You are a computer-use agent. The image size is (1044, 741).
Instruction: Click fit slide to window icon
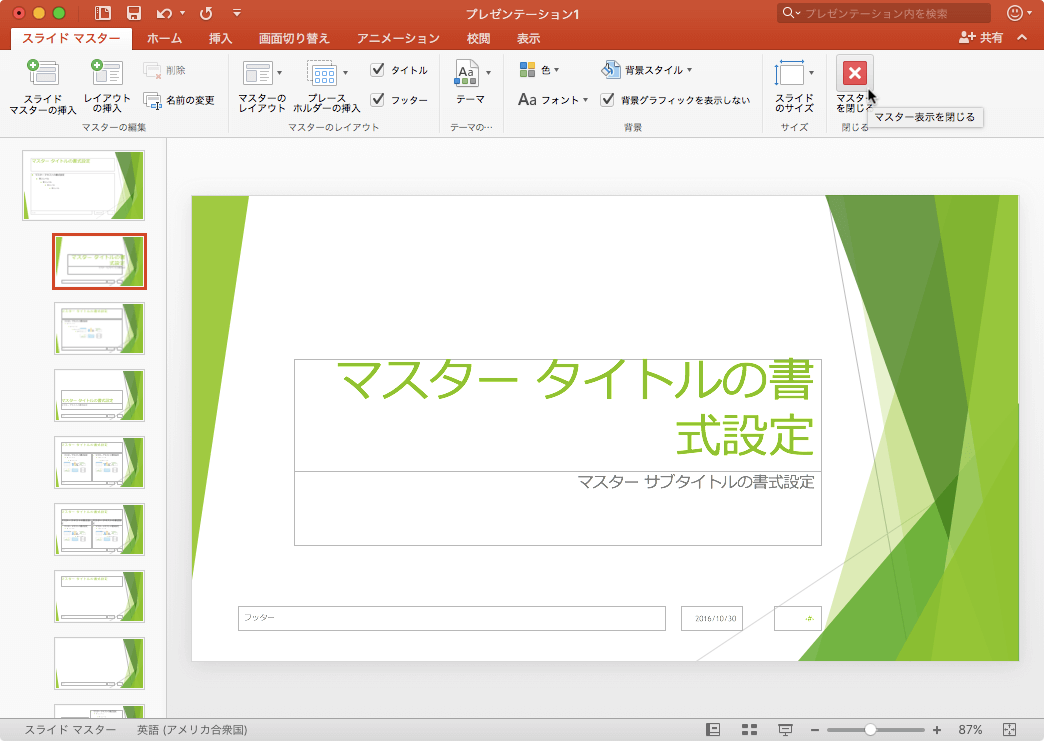1009,730
